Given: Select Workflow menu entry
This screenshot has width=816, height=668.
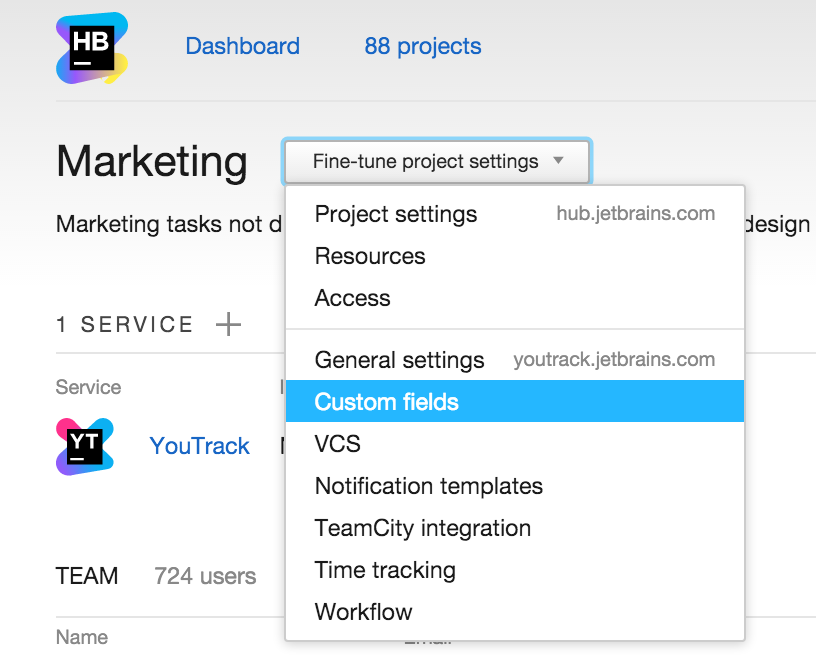Looking at the screenshot, I should pos(515,612).
